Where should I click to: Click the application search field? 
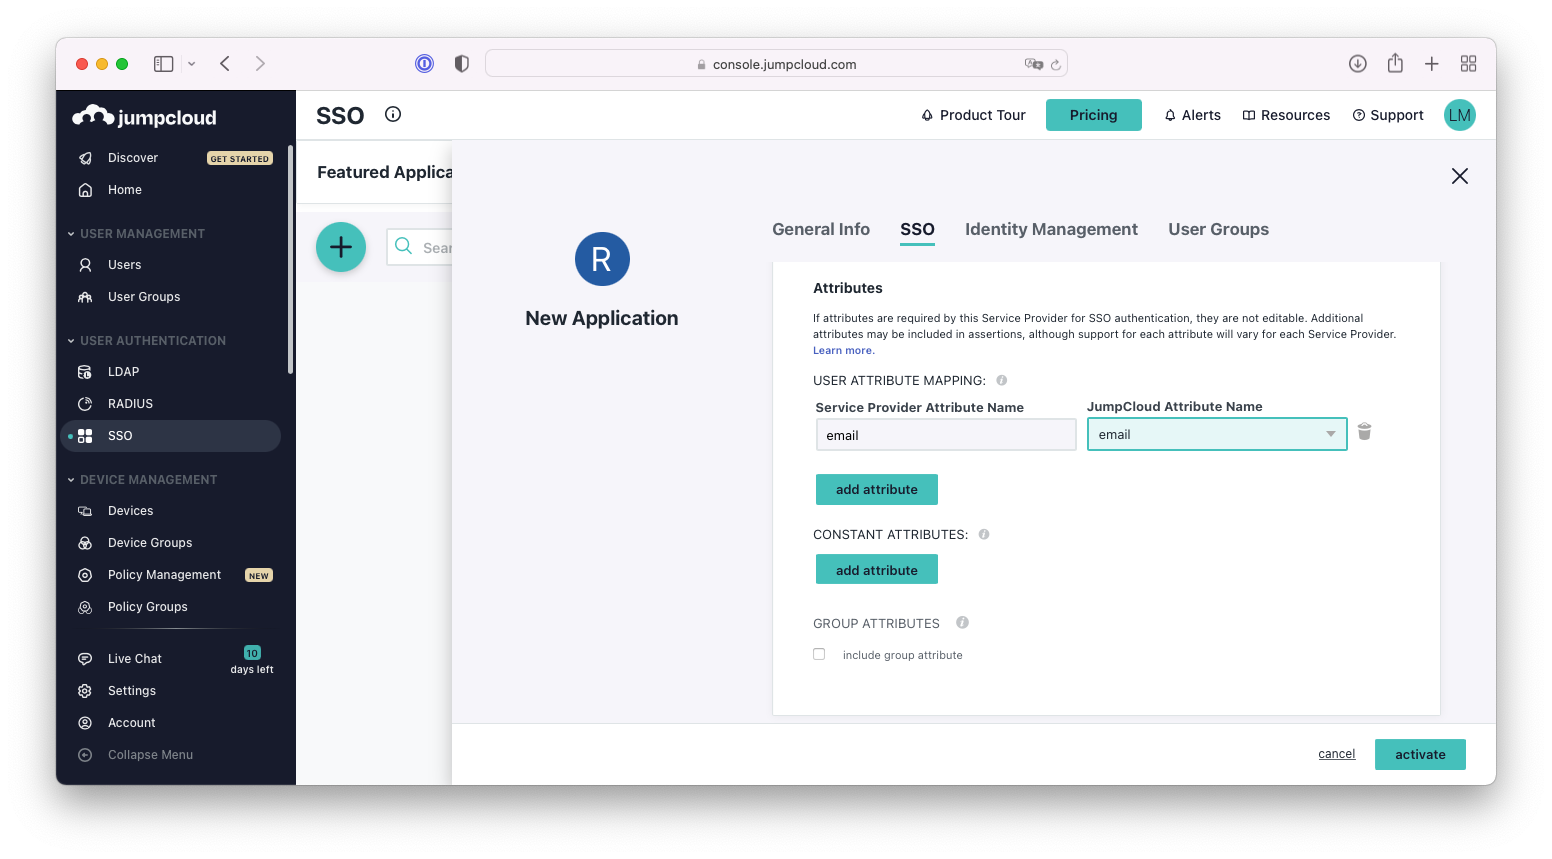pyautogui.click(x=420, y=247)
